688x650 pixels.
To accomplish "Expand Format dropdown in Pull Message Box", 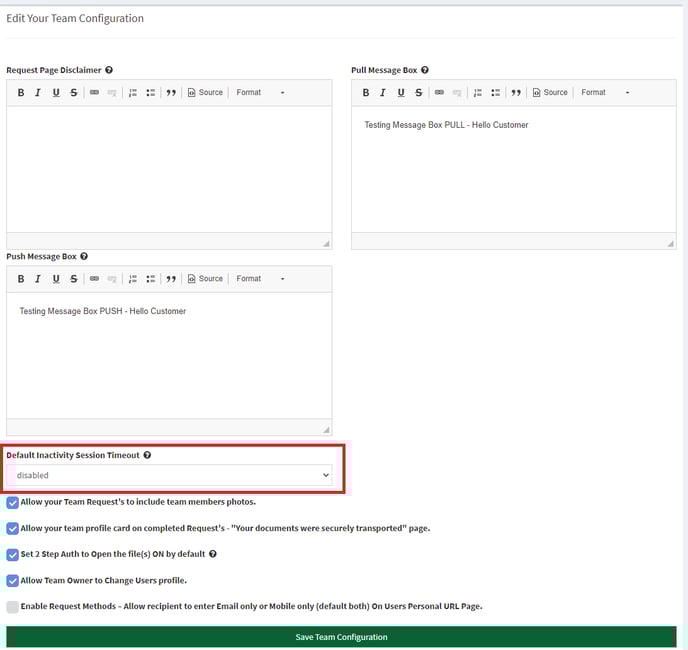I will pos(605,93).
